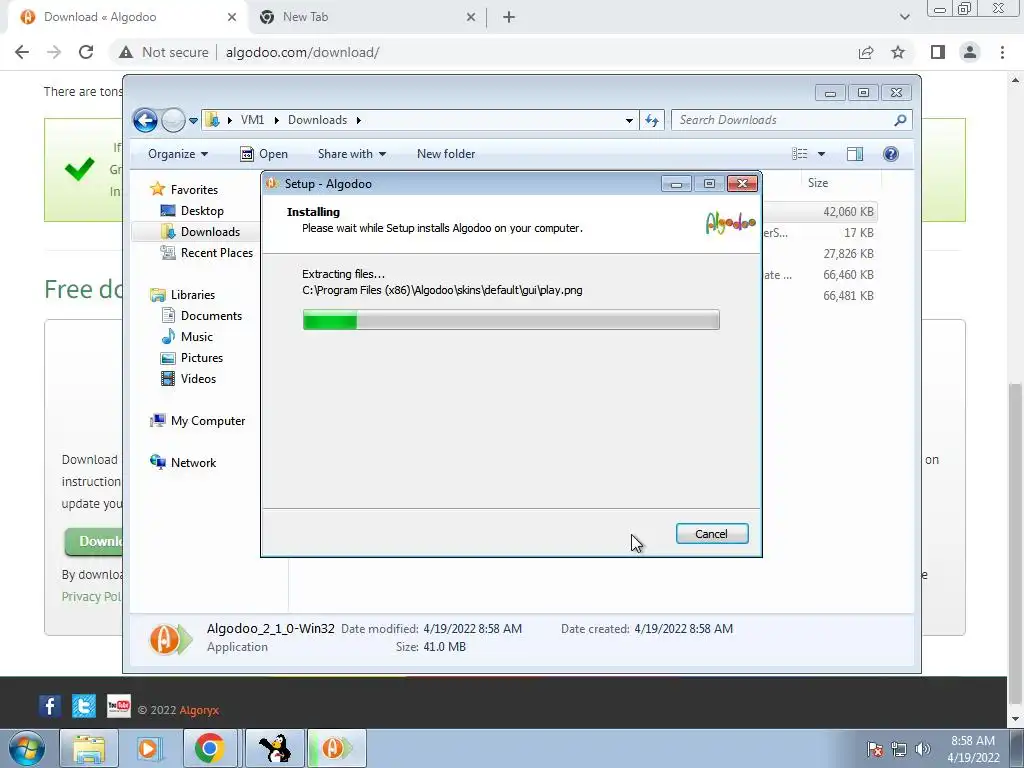The image size is (1024, 768).
Task: Create a New folder from the toolbar
Action: pyautogui.click(x=446, y=154)
